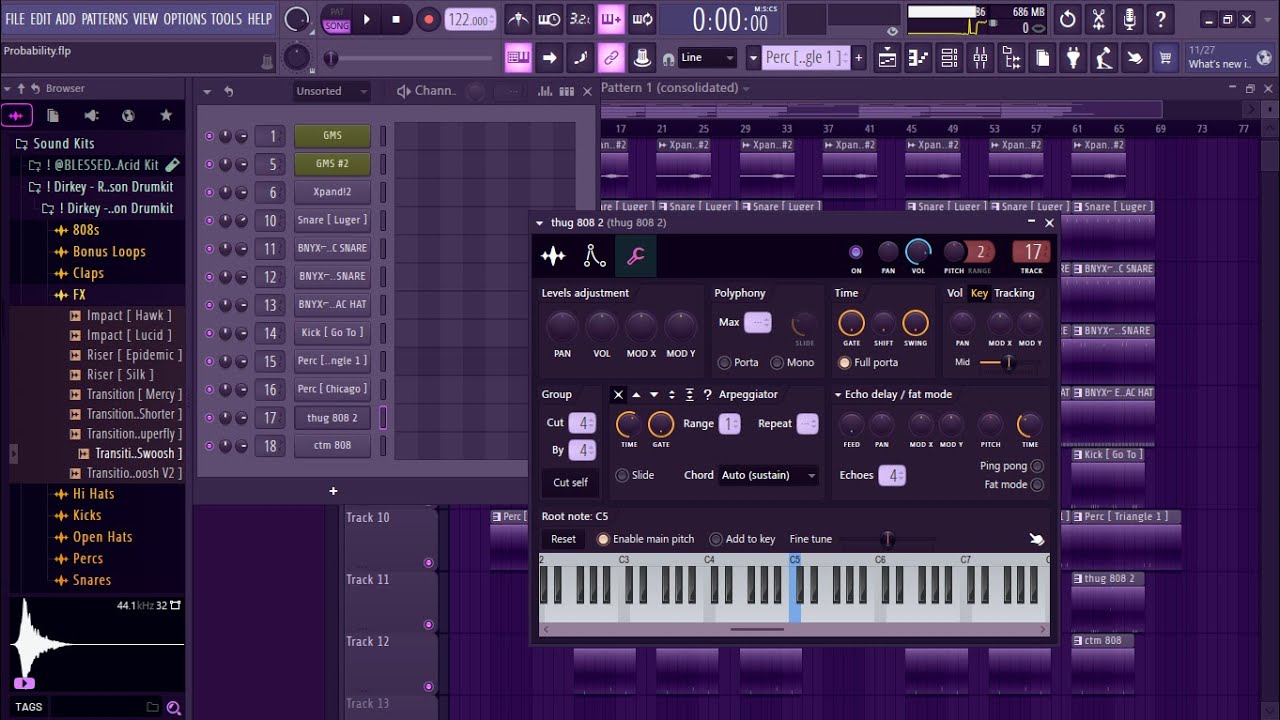
Task: Open the Line snap dropdown
Action: 708,58
